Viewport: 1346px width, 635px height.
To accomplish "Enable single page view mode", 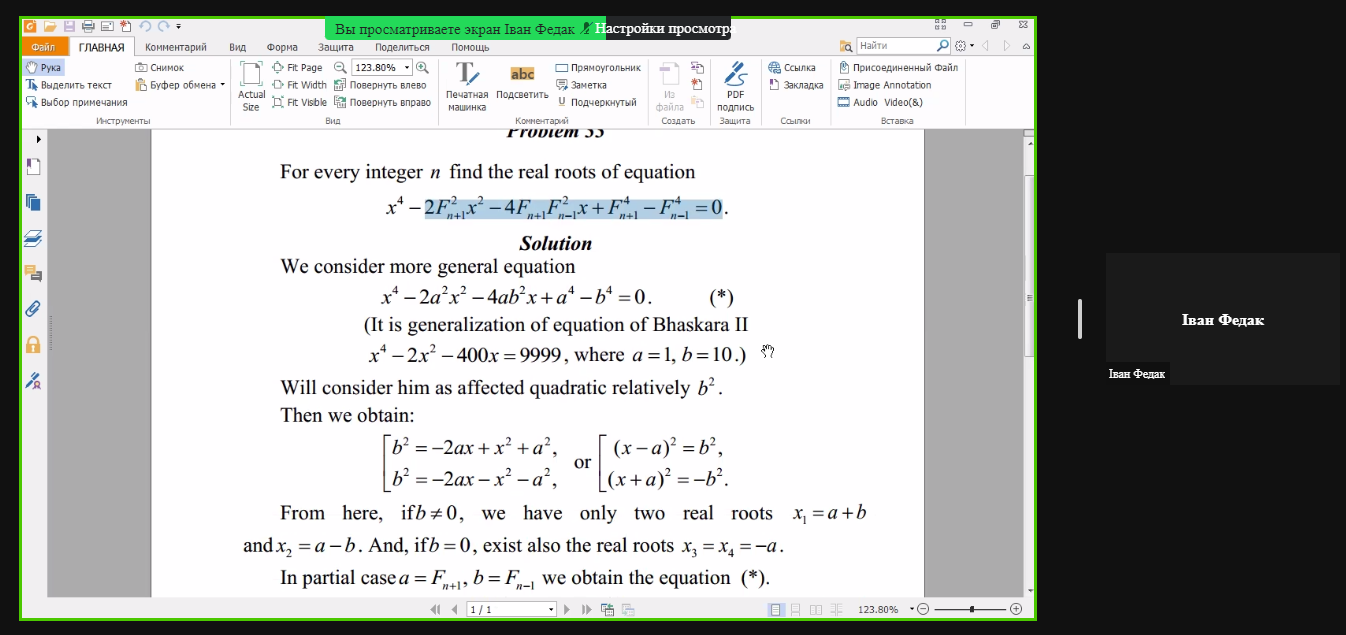I will tap(776, 609).
